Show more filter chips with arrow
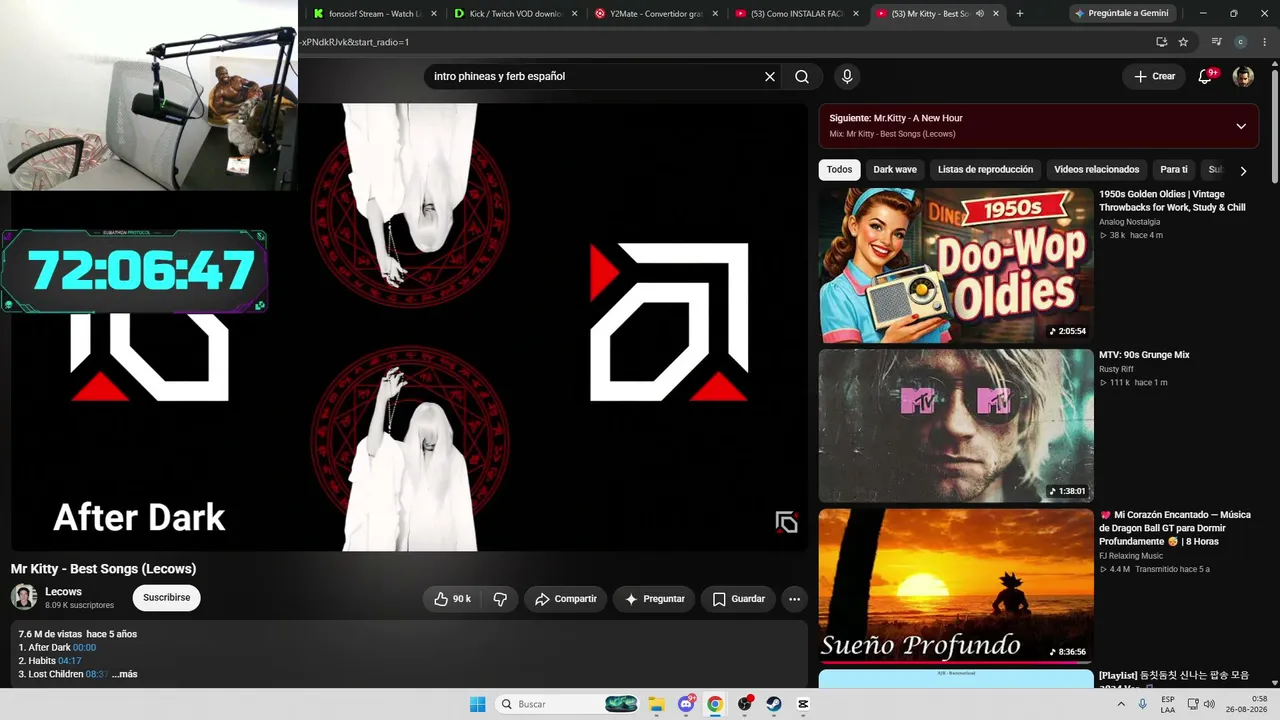Viewport: 1280px width, 720px height. coord(1243,171)
